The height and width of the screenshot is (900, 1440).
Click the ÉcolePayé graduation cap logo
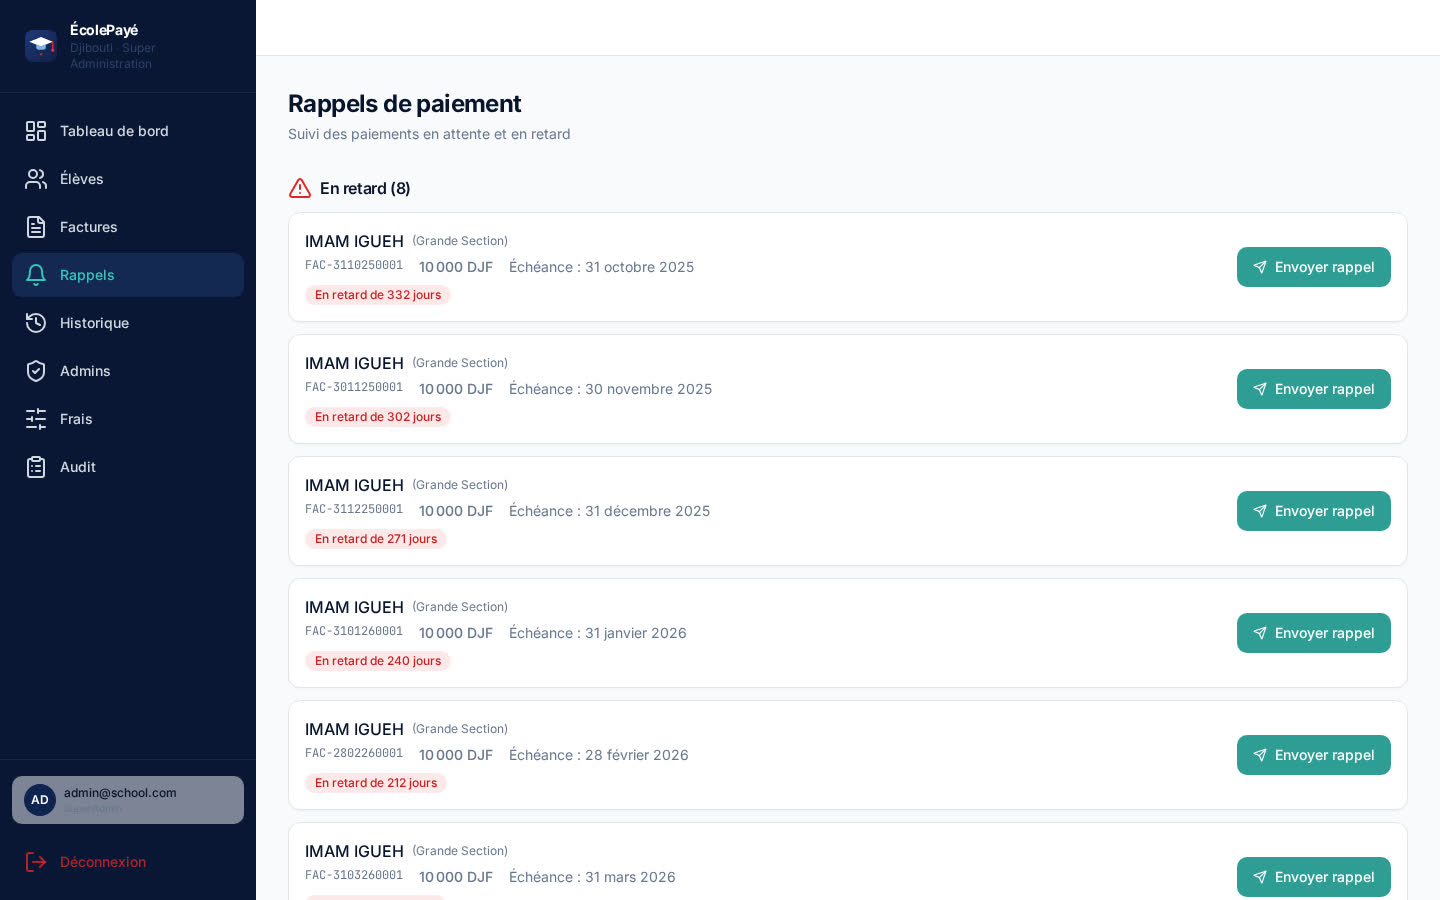[x=40, y=46]
